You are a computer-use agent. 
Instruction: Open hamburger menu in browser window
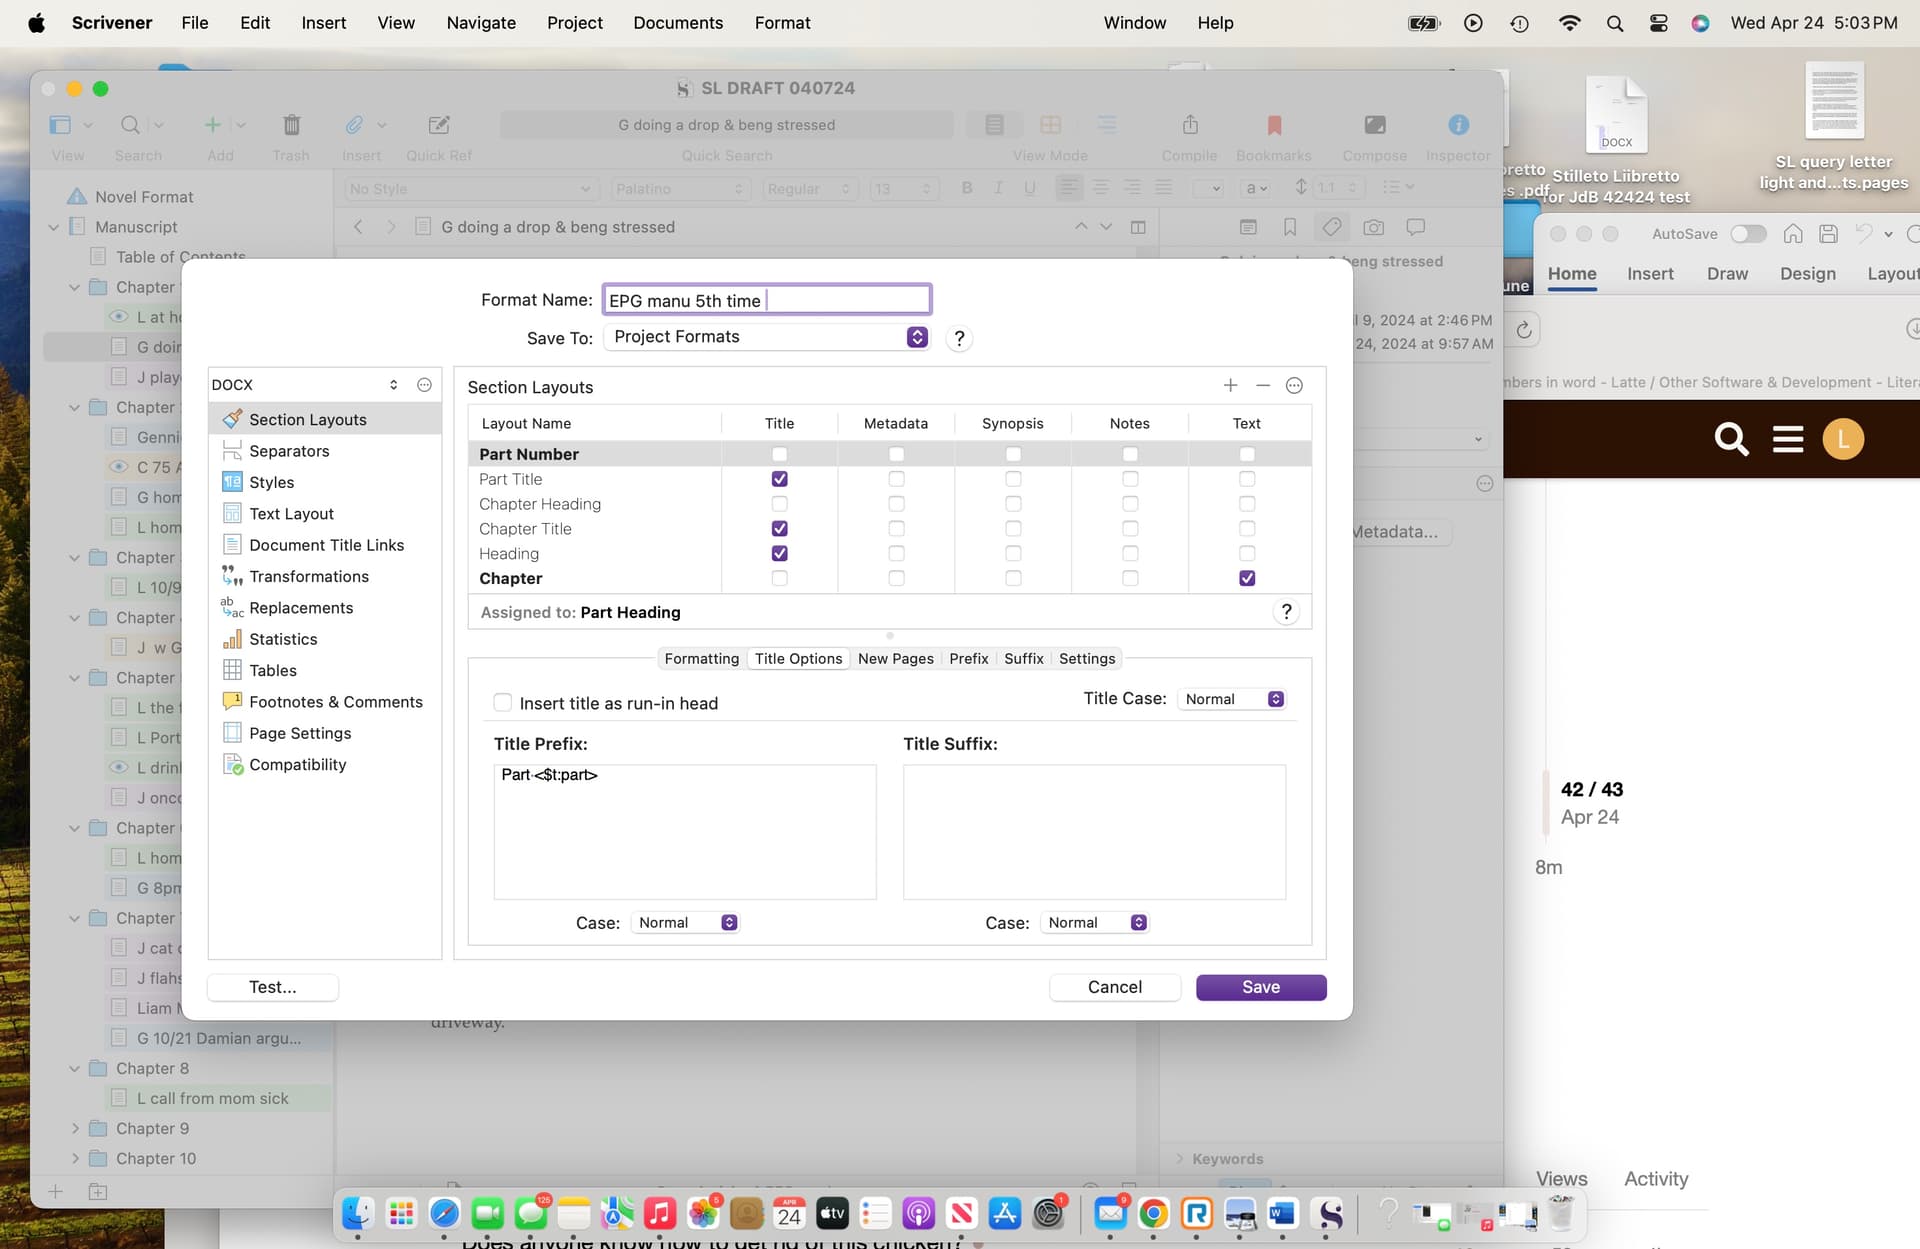(1787, 439)
